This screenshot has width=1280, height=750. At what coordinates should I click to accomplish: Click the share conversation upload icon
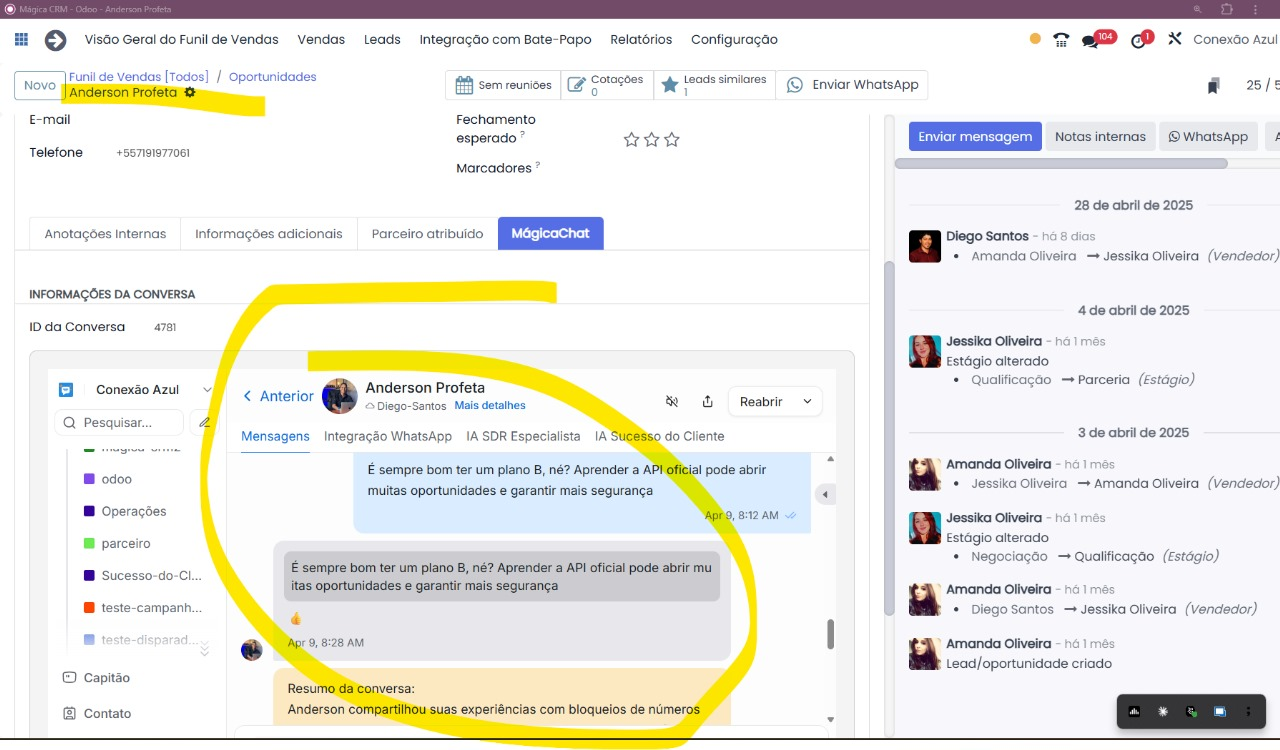click(707, 401)
